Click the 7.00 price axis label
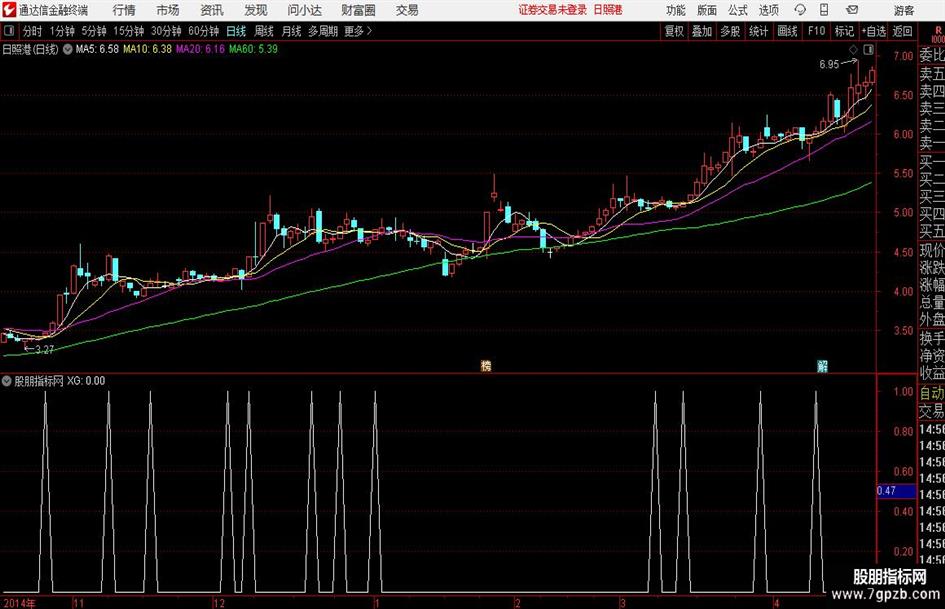945x609 pixels. pos(903,56)
